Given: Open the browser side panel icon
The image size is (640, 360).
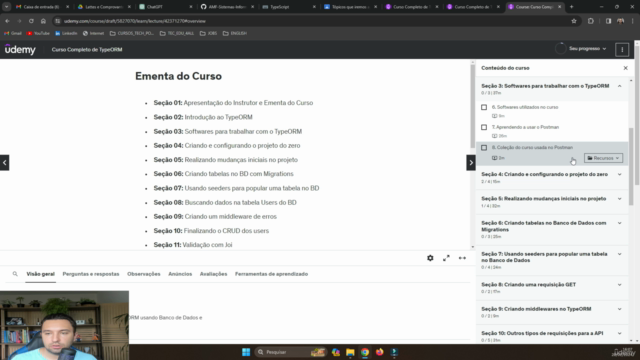Looking at the screenshot, I should coord(608,21).
